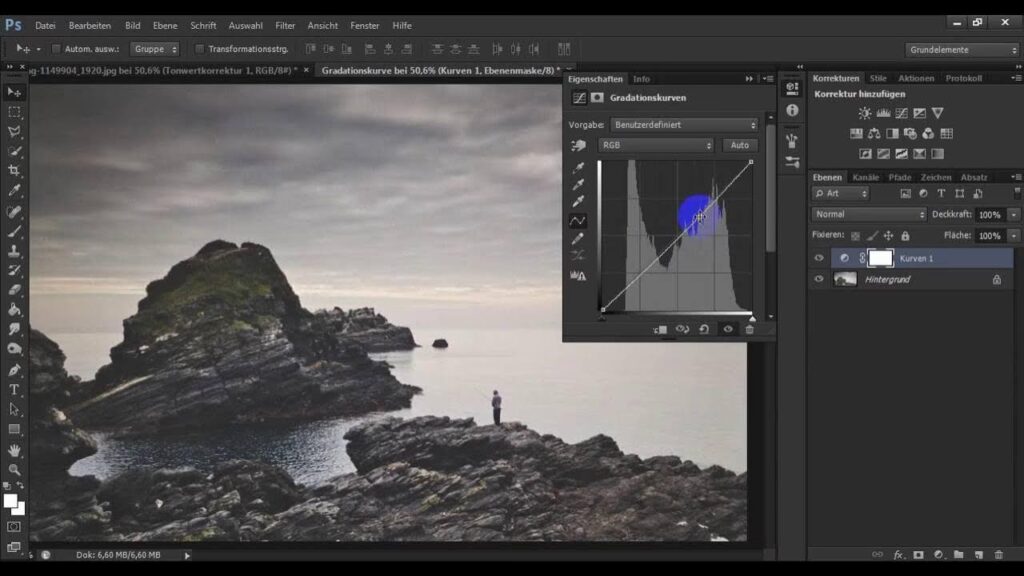The width and height of the screenshot is (1024, 576).
Task: Switch to the Kanäle tab
Action: [865, 177]
